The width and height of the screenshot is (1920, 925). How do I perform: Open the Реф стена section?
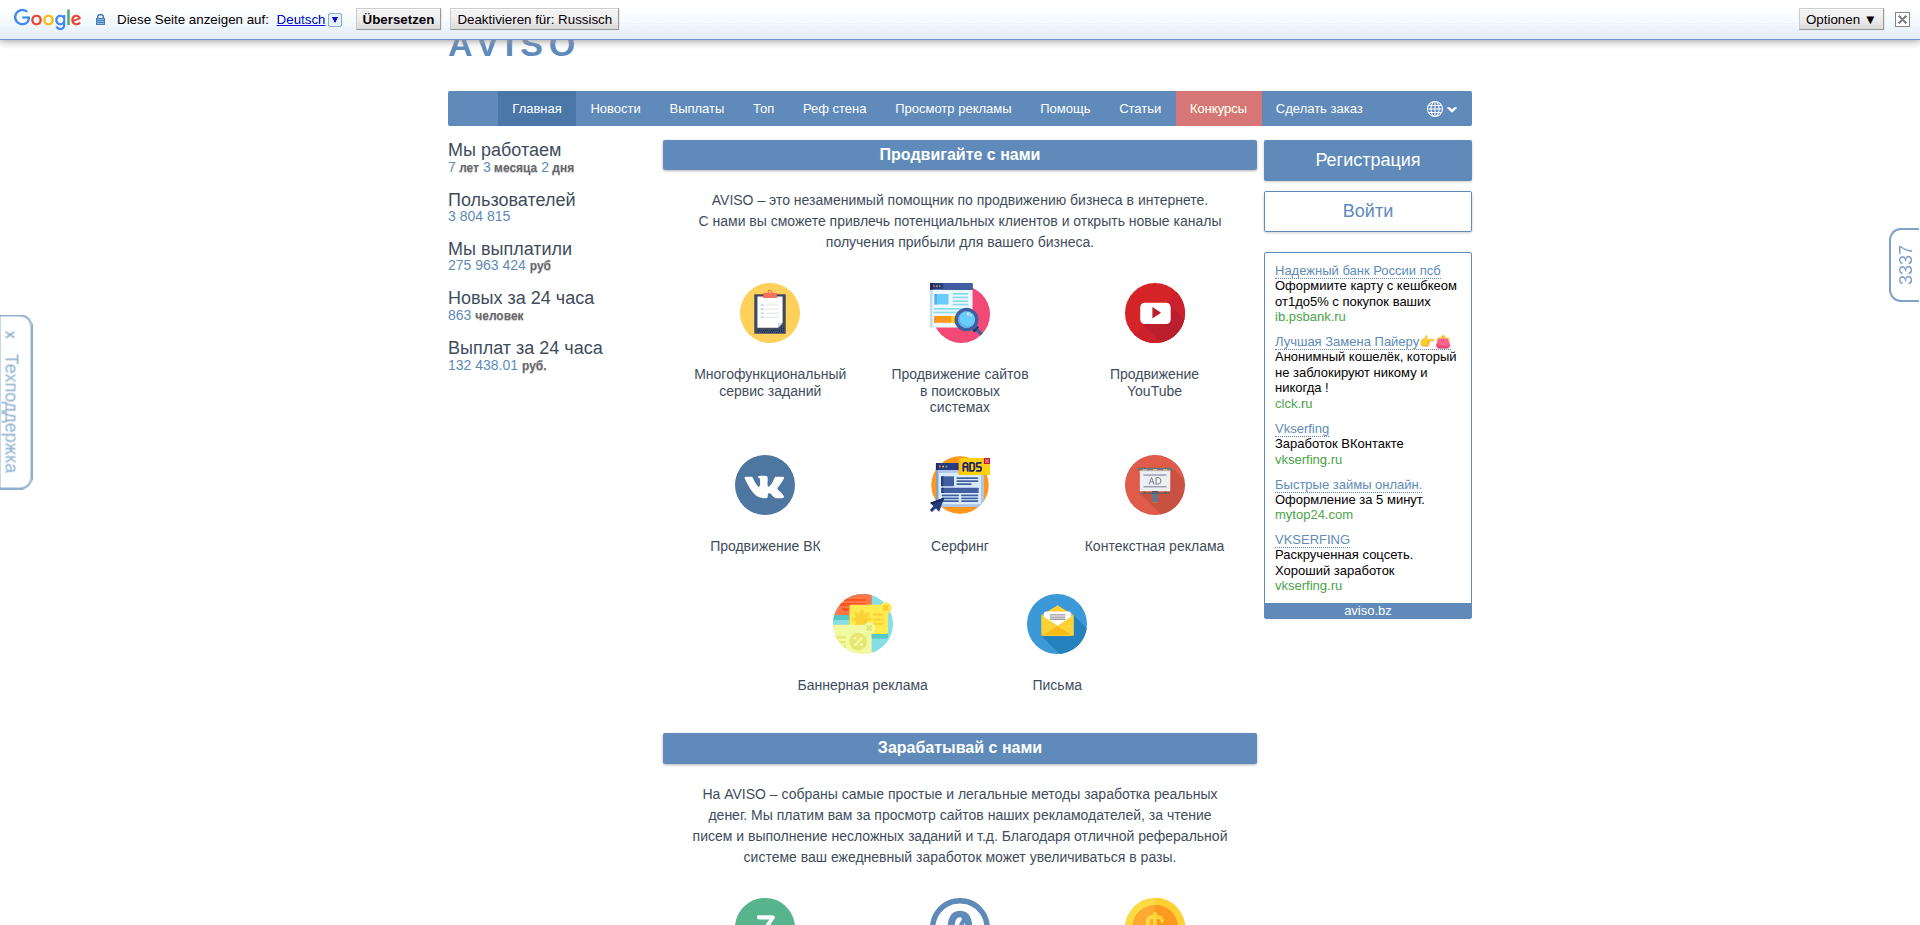click(x=834, y=108)
